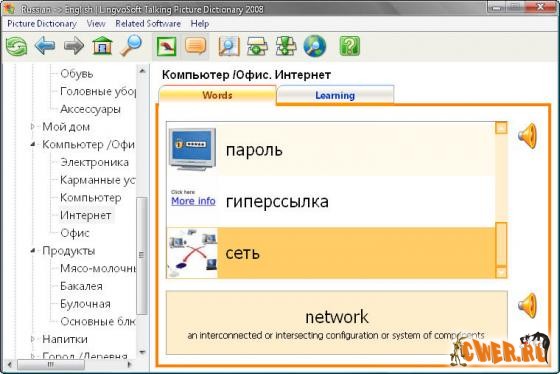Select Мясо-молочные in the tree
The image size is (560, 374).
[x=98, y=268]
